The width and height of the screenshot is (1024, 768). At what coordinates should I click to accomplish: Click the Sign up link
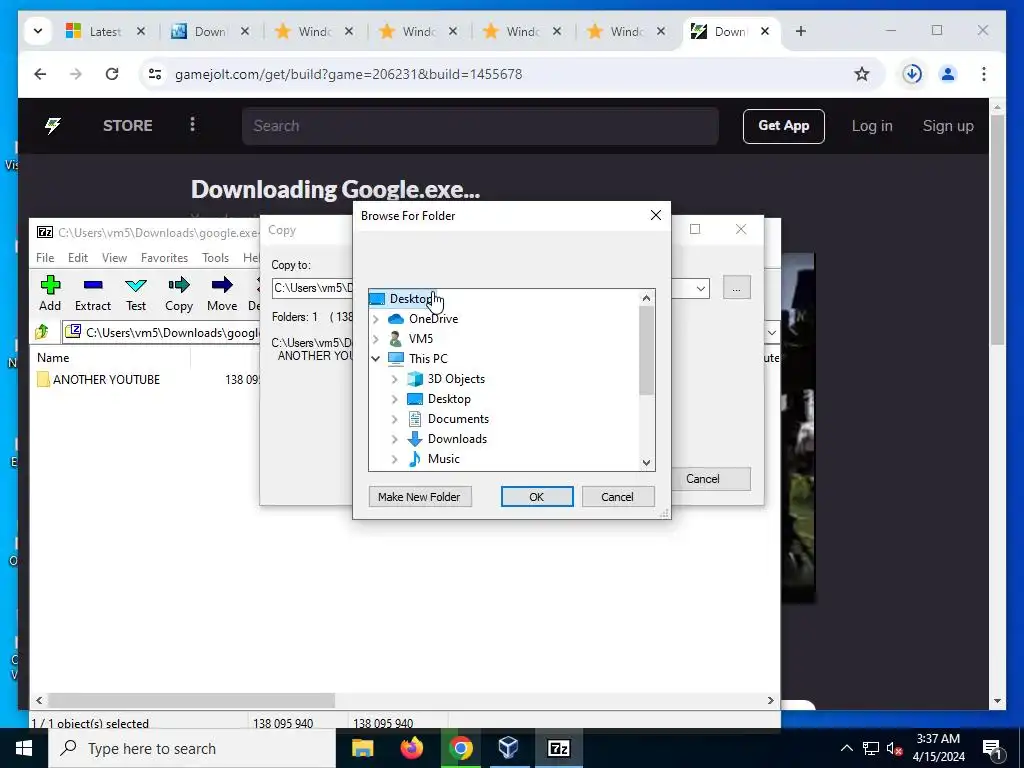click(x=948, y=126)
